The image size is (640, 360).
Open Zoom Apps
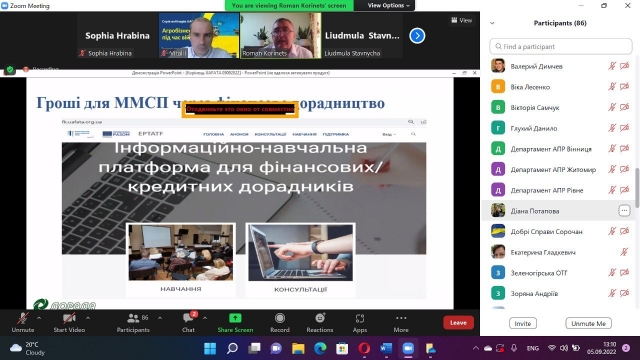pyautogui.click(x=360, y=322)
